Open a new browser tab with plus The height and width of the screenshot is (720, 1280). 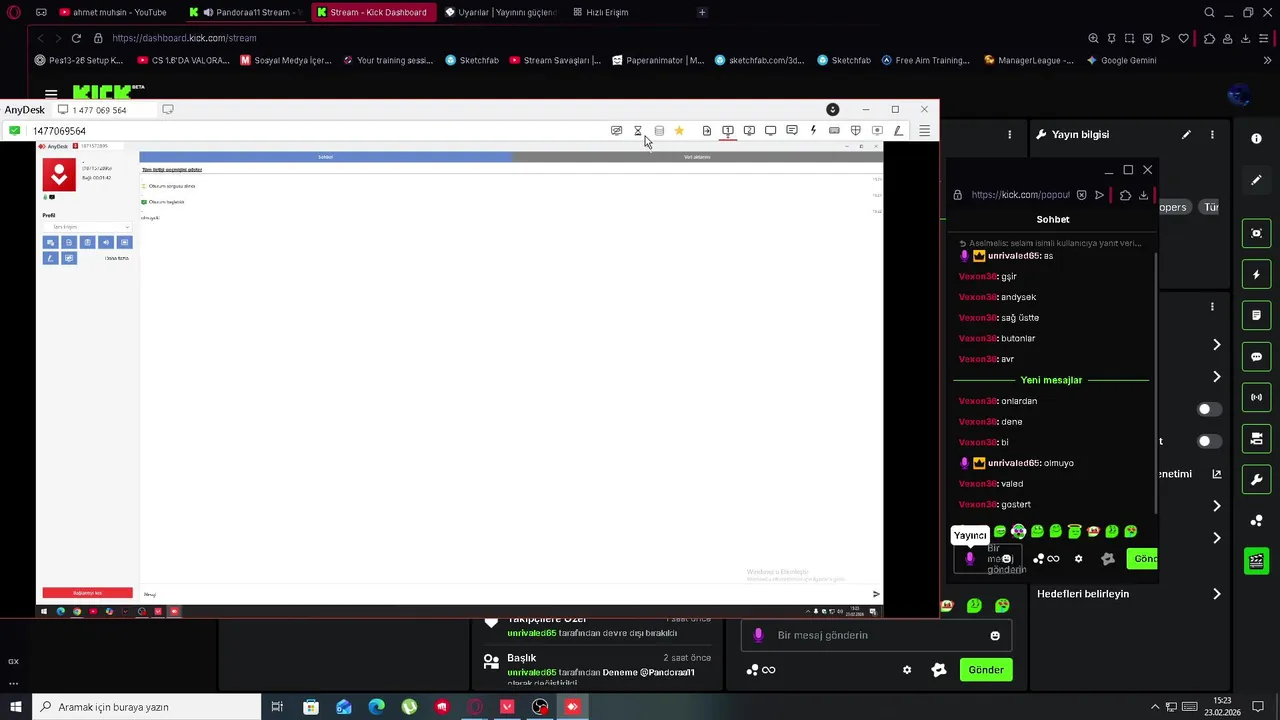tap(702, 12)
